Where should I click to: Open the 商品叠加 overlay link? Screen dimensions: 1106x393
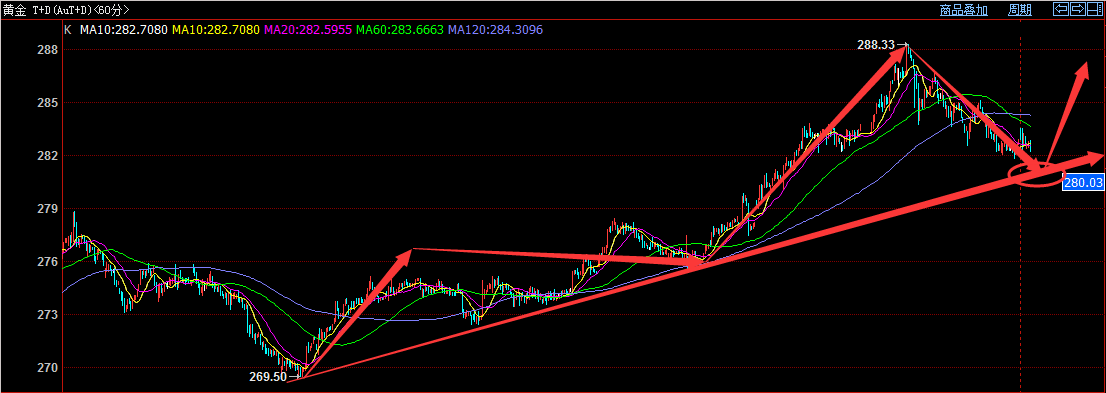pos(963,10)
